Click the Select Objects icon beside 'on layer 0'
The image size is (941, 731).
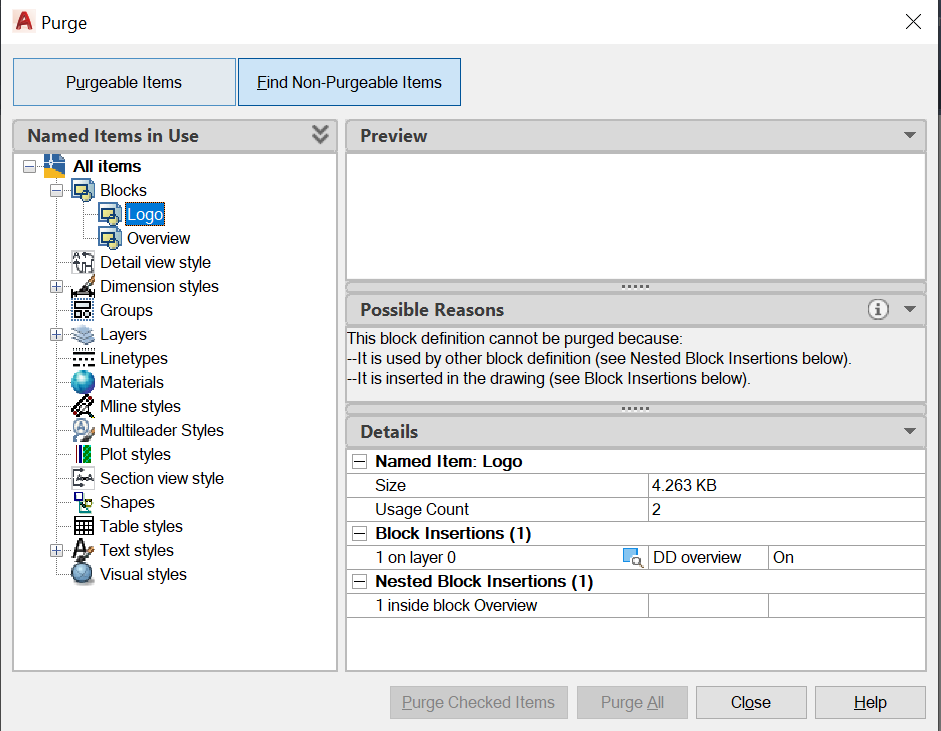[x=632, y=558]
